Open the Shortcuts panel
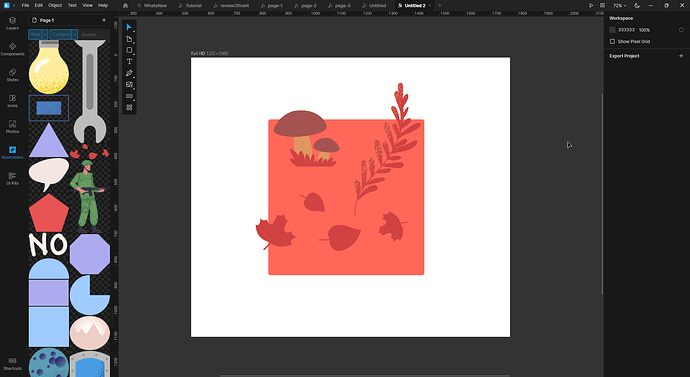Screen dimensions: 690x377 pyautogui.click(x=12, y=363)
